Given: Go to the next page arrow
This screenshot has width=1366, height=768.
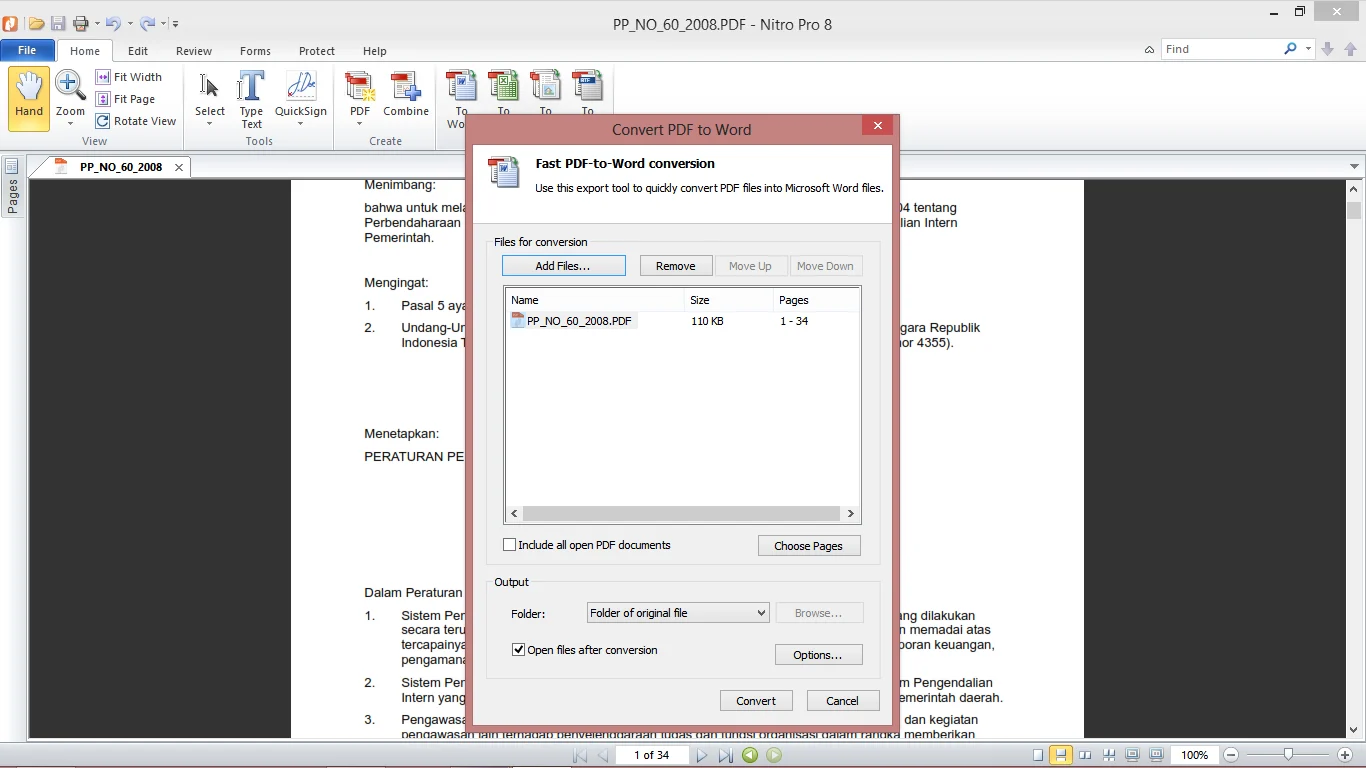Looking at the screenshot, I should [702, 755].
